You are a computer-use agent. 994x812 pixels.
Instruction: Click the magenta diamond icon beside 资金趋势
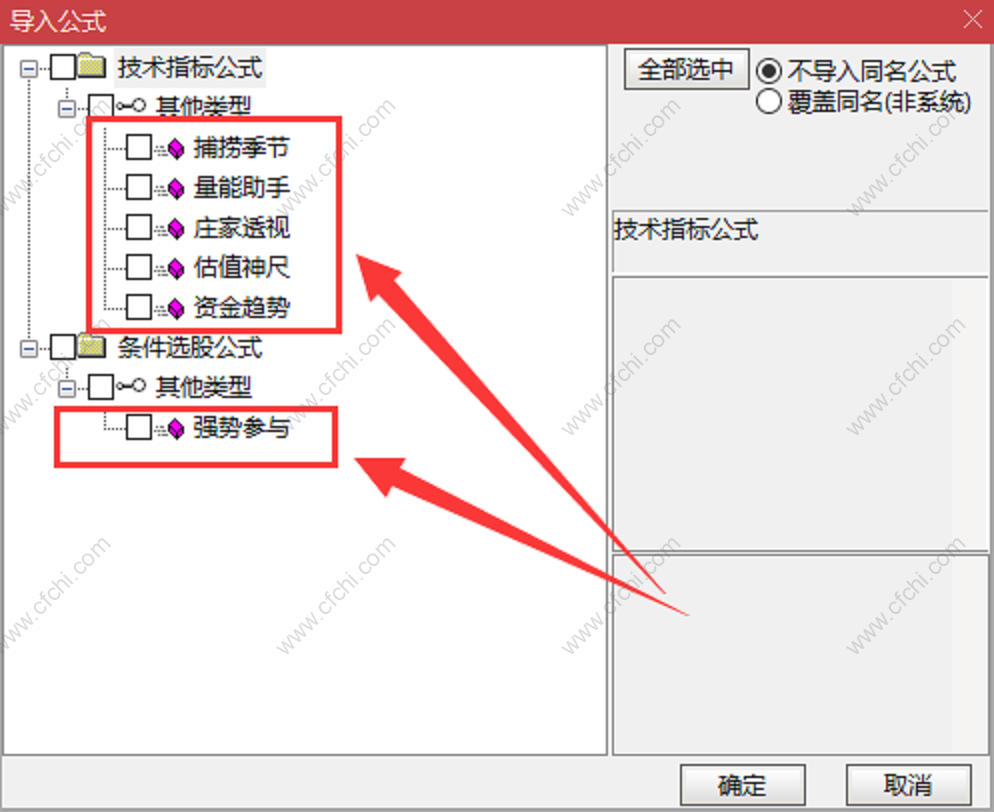(176, 309)
